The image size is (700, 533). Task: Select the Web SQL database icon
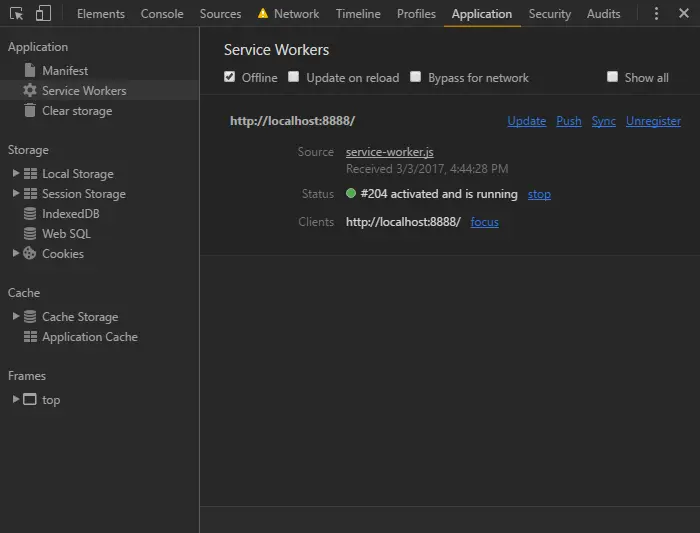(x=30, y=233)
